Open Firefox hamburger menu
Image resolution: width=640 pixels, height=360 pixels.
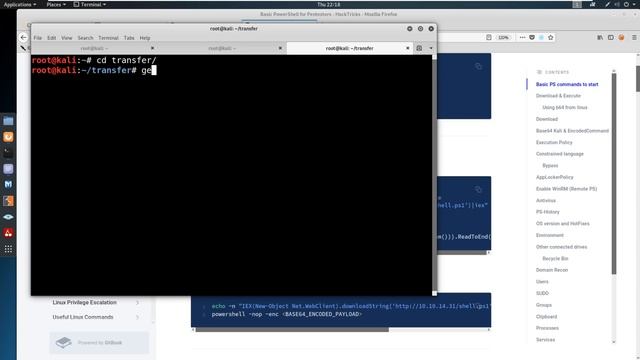pos(634,38)
